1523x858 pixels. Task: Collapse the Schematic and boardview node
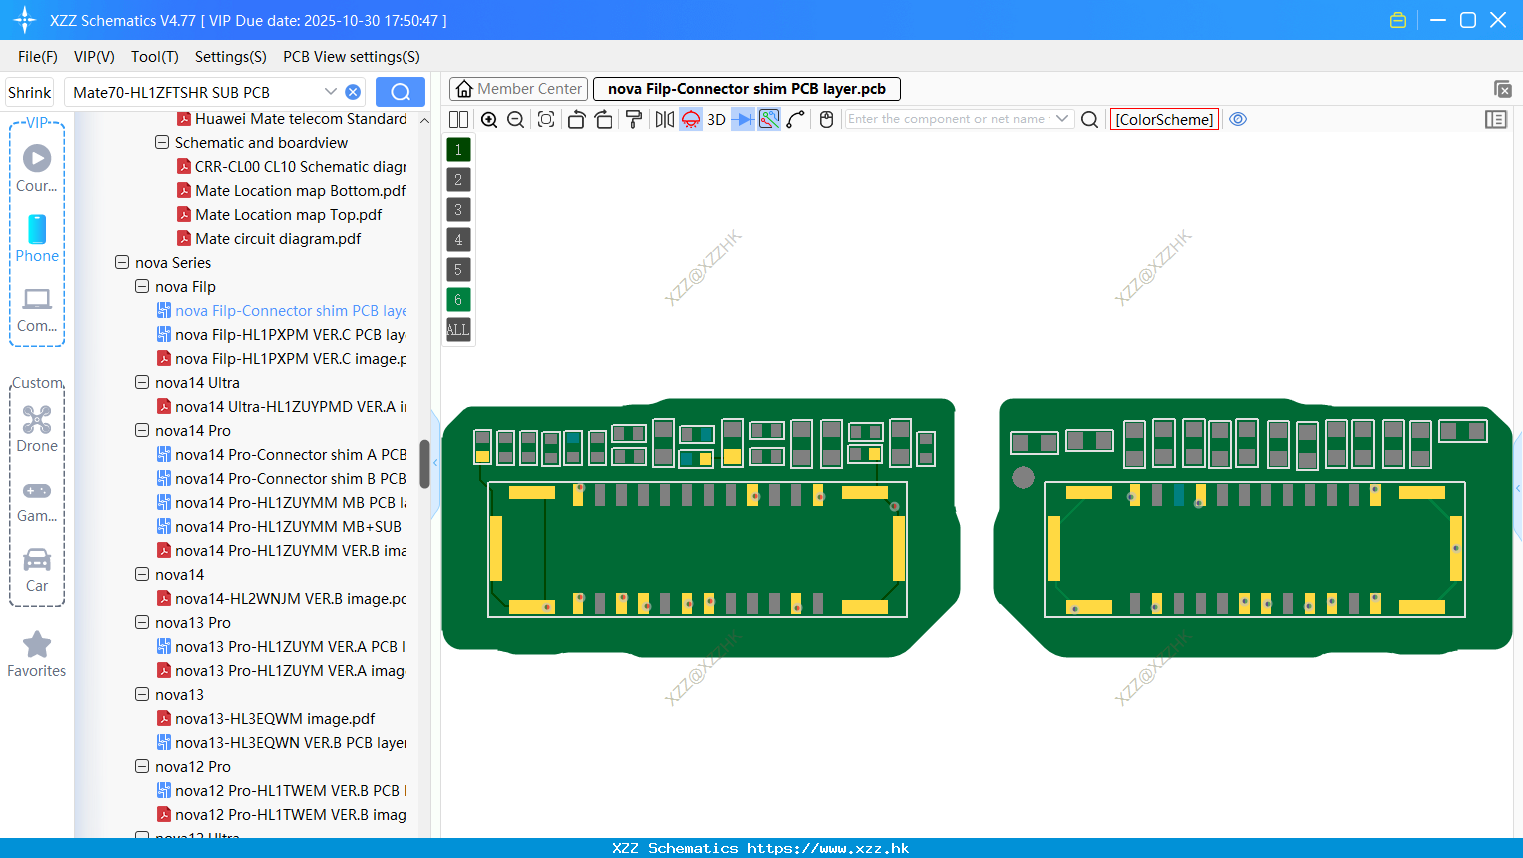click(x=162, y=143)
